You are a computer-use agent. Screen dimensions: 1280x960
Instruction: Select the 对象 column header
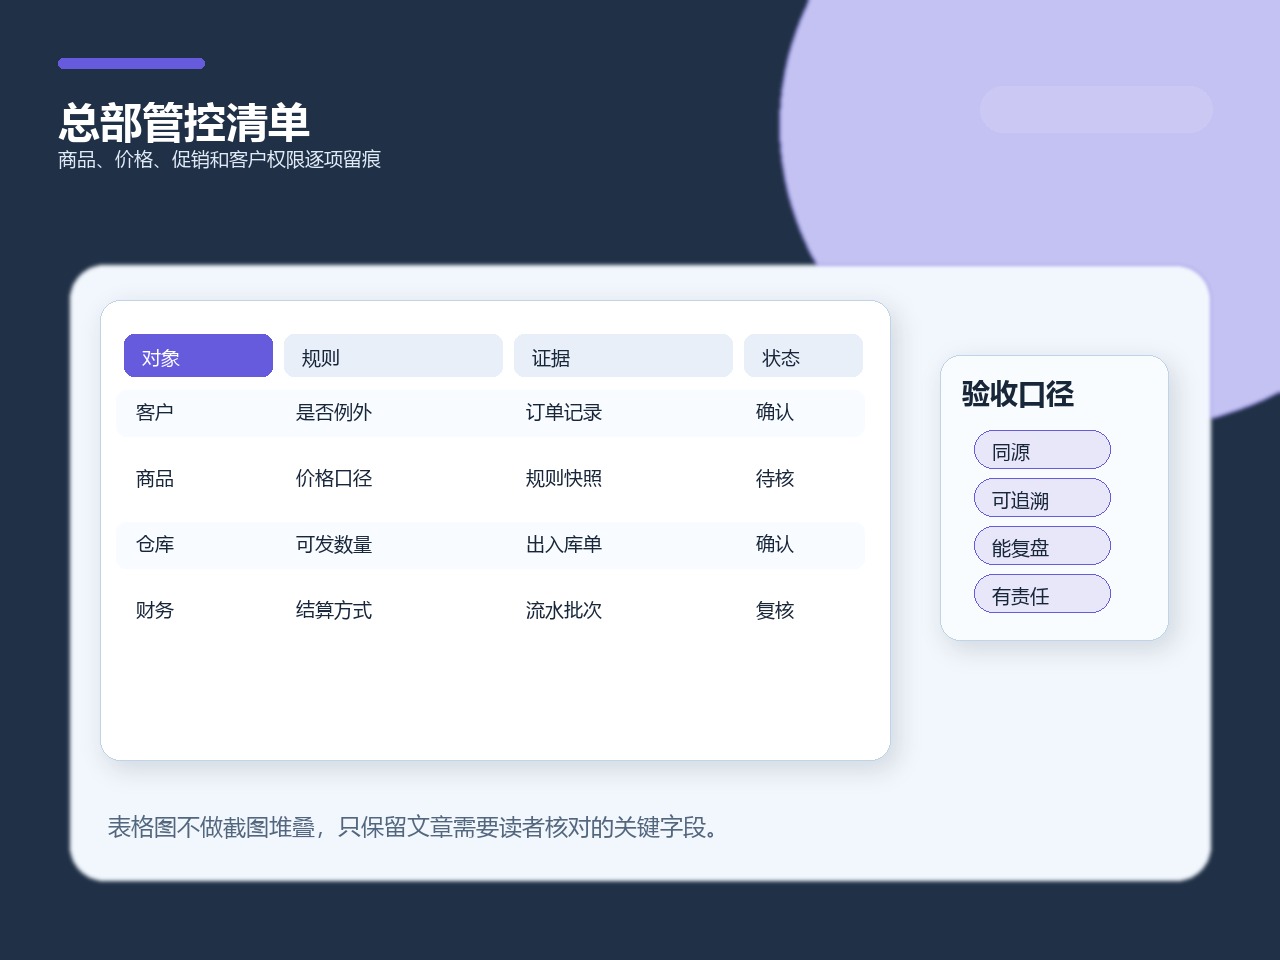pyautogui.click(x=198, y=356)
